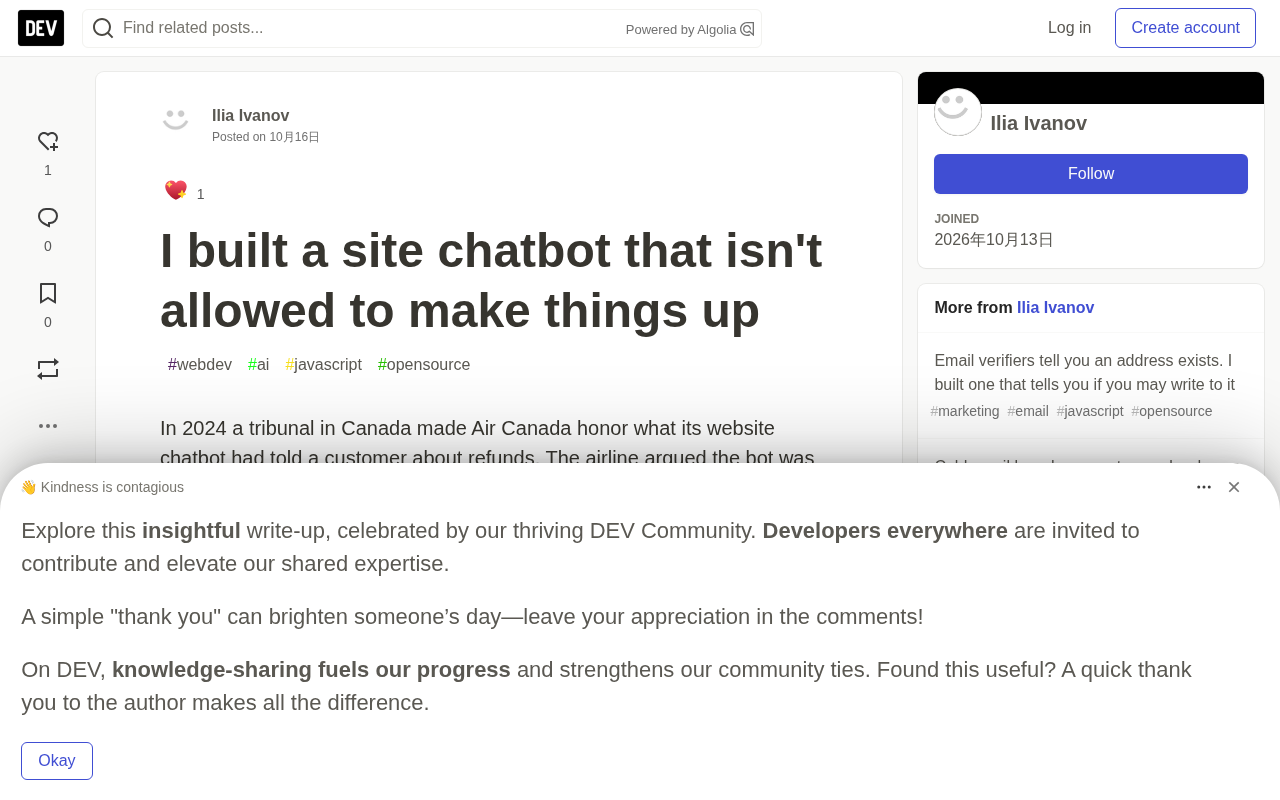Select the sidebar #opensource tag
The height and width of the screenshot is (800, 1280).
pos(1172,411)
